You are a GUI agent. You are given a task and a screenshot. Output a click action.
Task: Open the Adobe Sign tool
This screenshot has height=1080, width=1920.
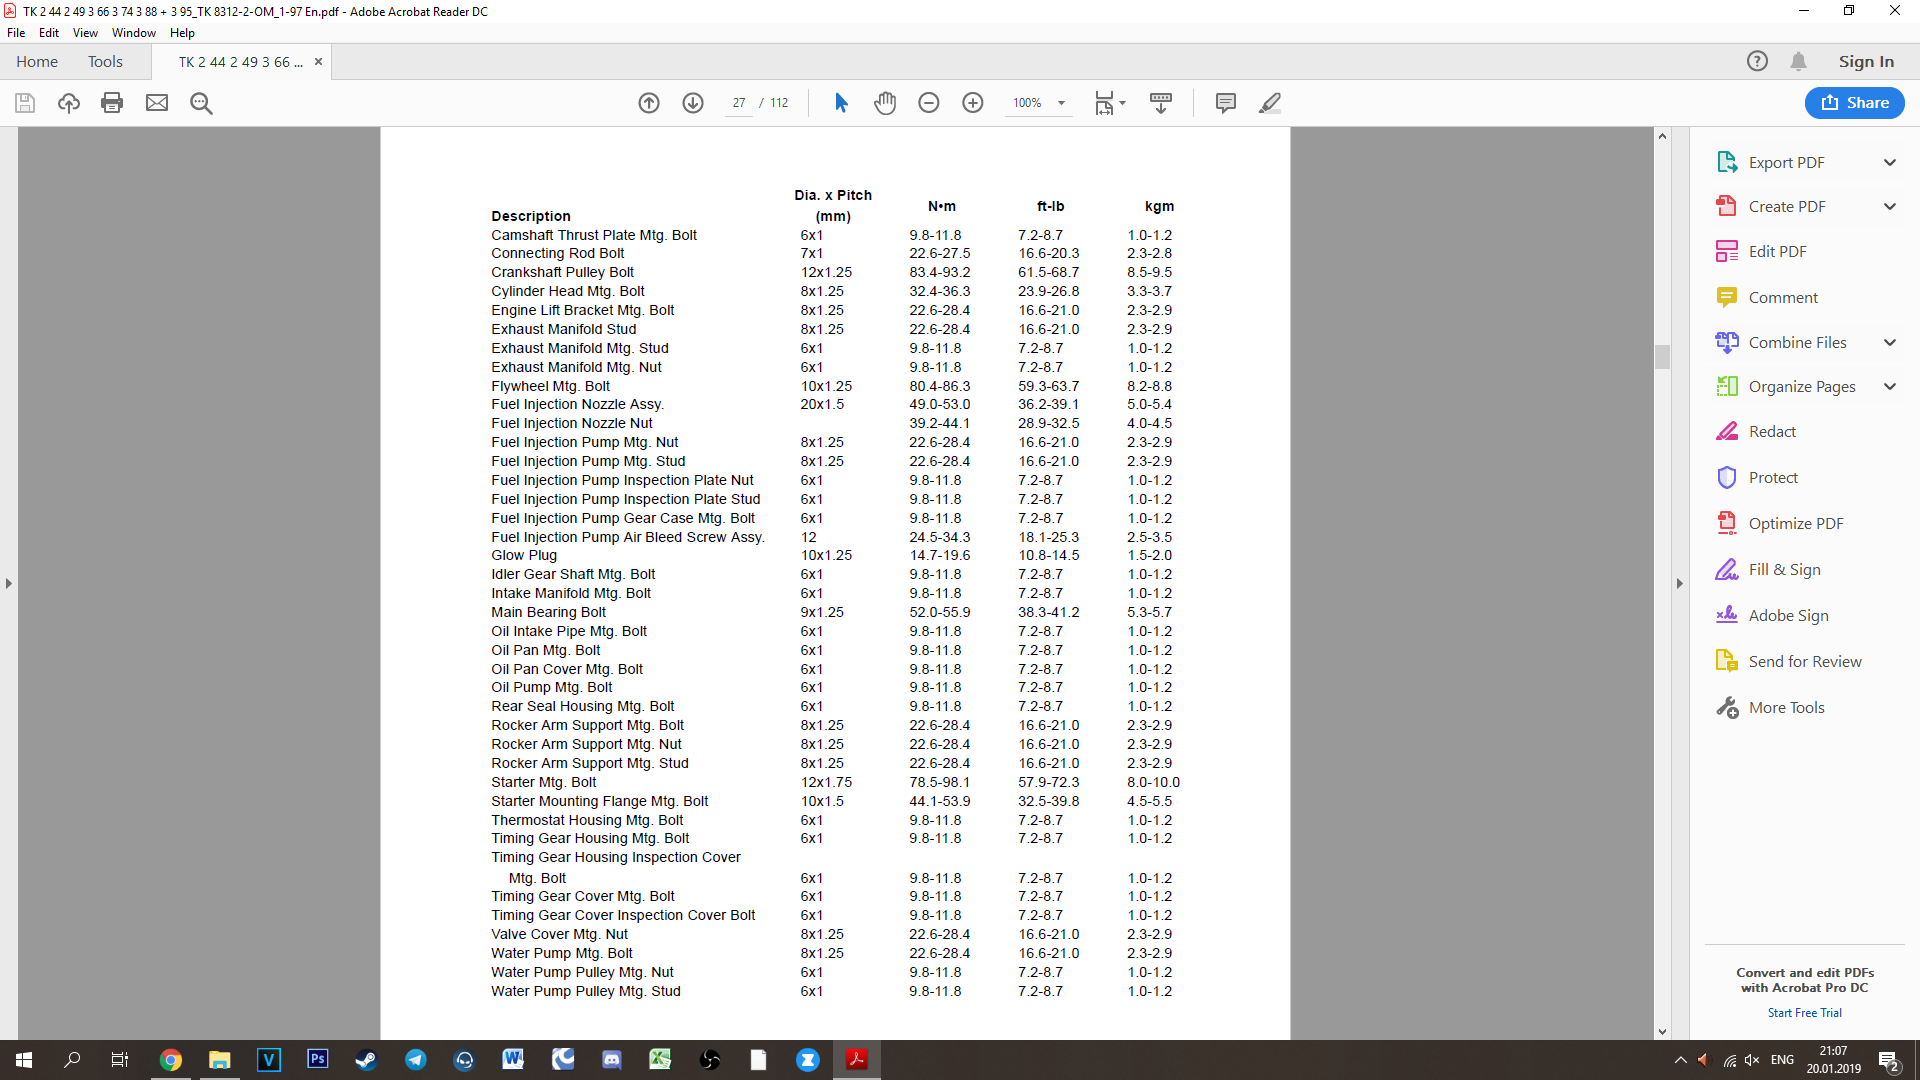(x=1788, y=615)
